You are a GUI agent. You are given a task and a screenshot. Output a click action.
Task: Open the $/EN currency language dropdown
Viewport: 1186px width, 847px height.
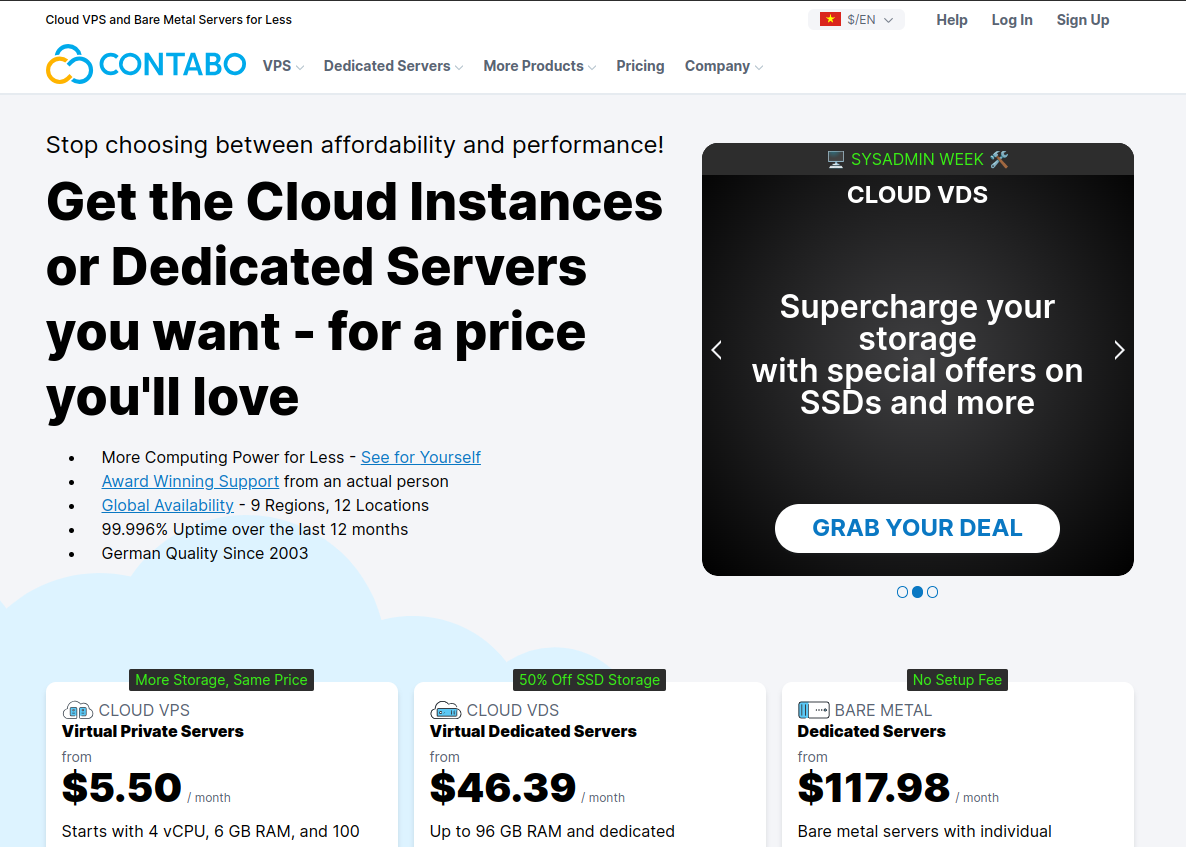(856, 20)
